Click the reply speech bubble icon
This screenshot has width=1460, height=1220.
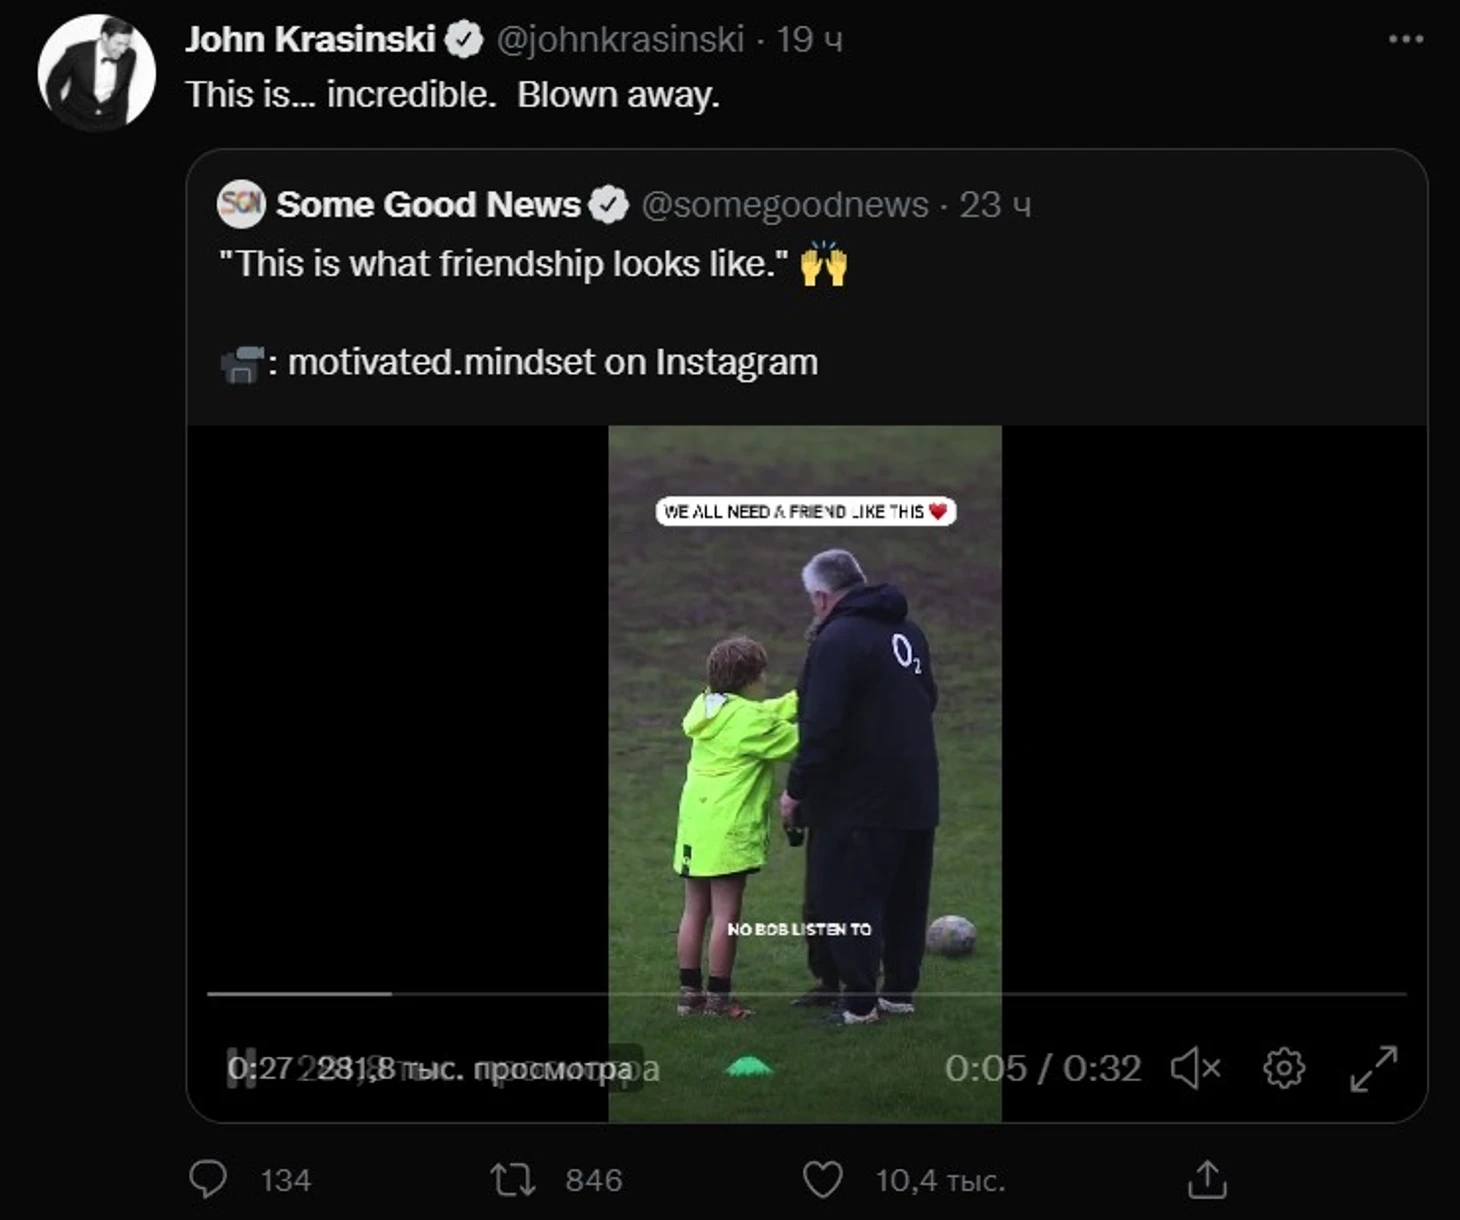pos(208,1180)
